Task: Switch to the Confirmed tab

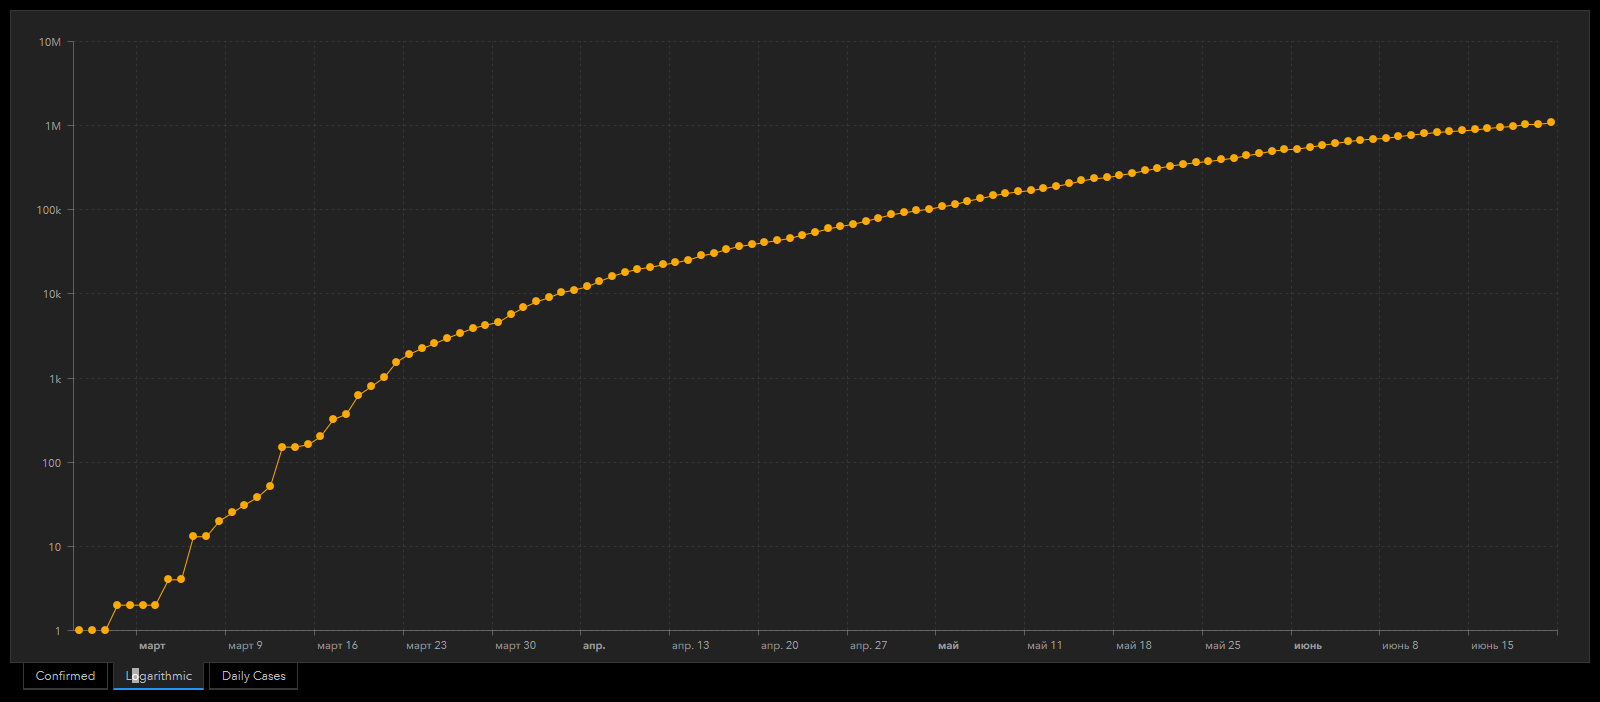Action: click(x=65, y=676)
